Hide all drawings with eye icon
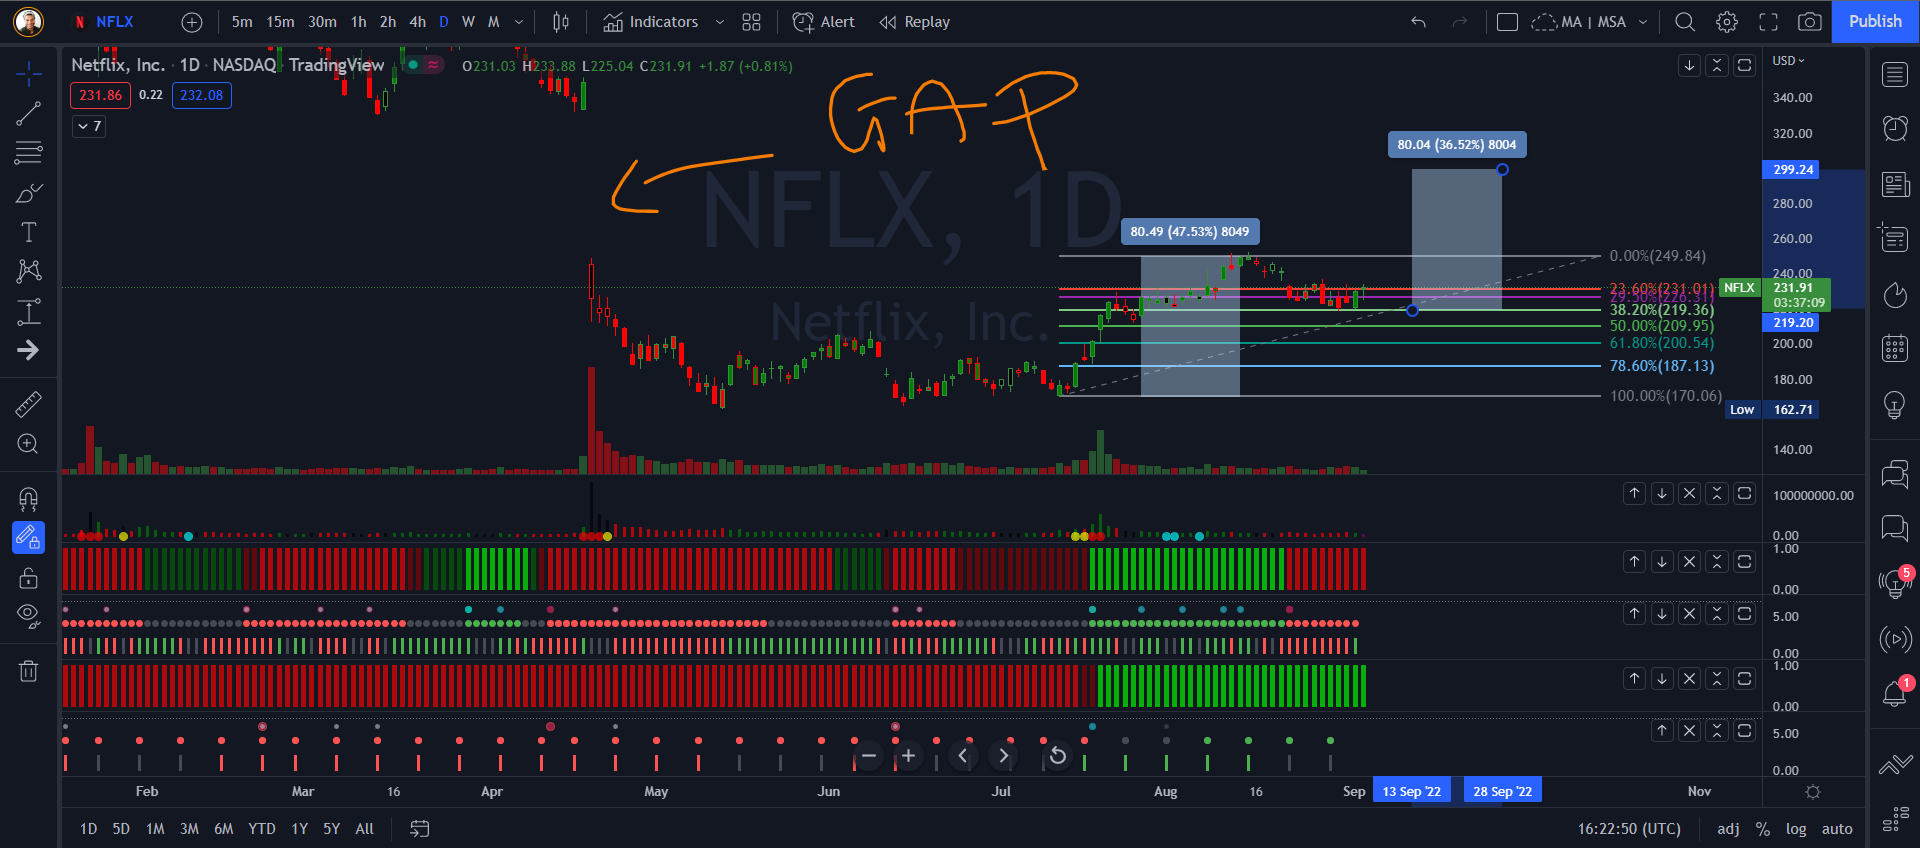Viewport: 1920px width, 848px height. pyautogui.click(x=28, y=617)
